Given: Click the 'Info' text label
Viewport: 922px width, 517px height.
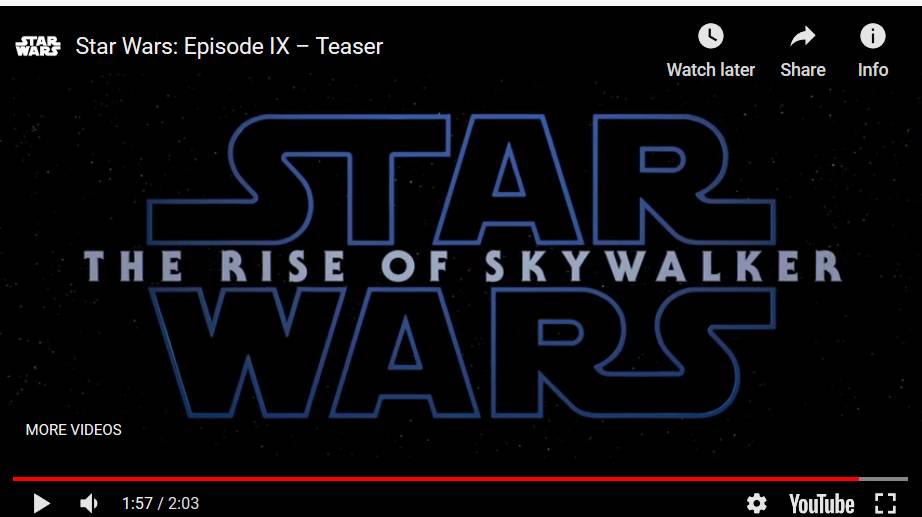Looking at the screenshot, I should click(873, 70).
